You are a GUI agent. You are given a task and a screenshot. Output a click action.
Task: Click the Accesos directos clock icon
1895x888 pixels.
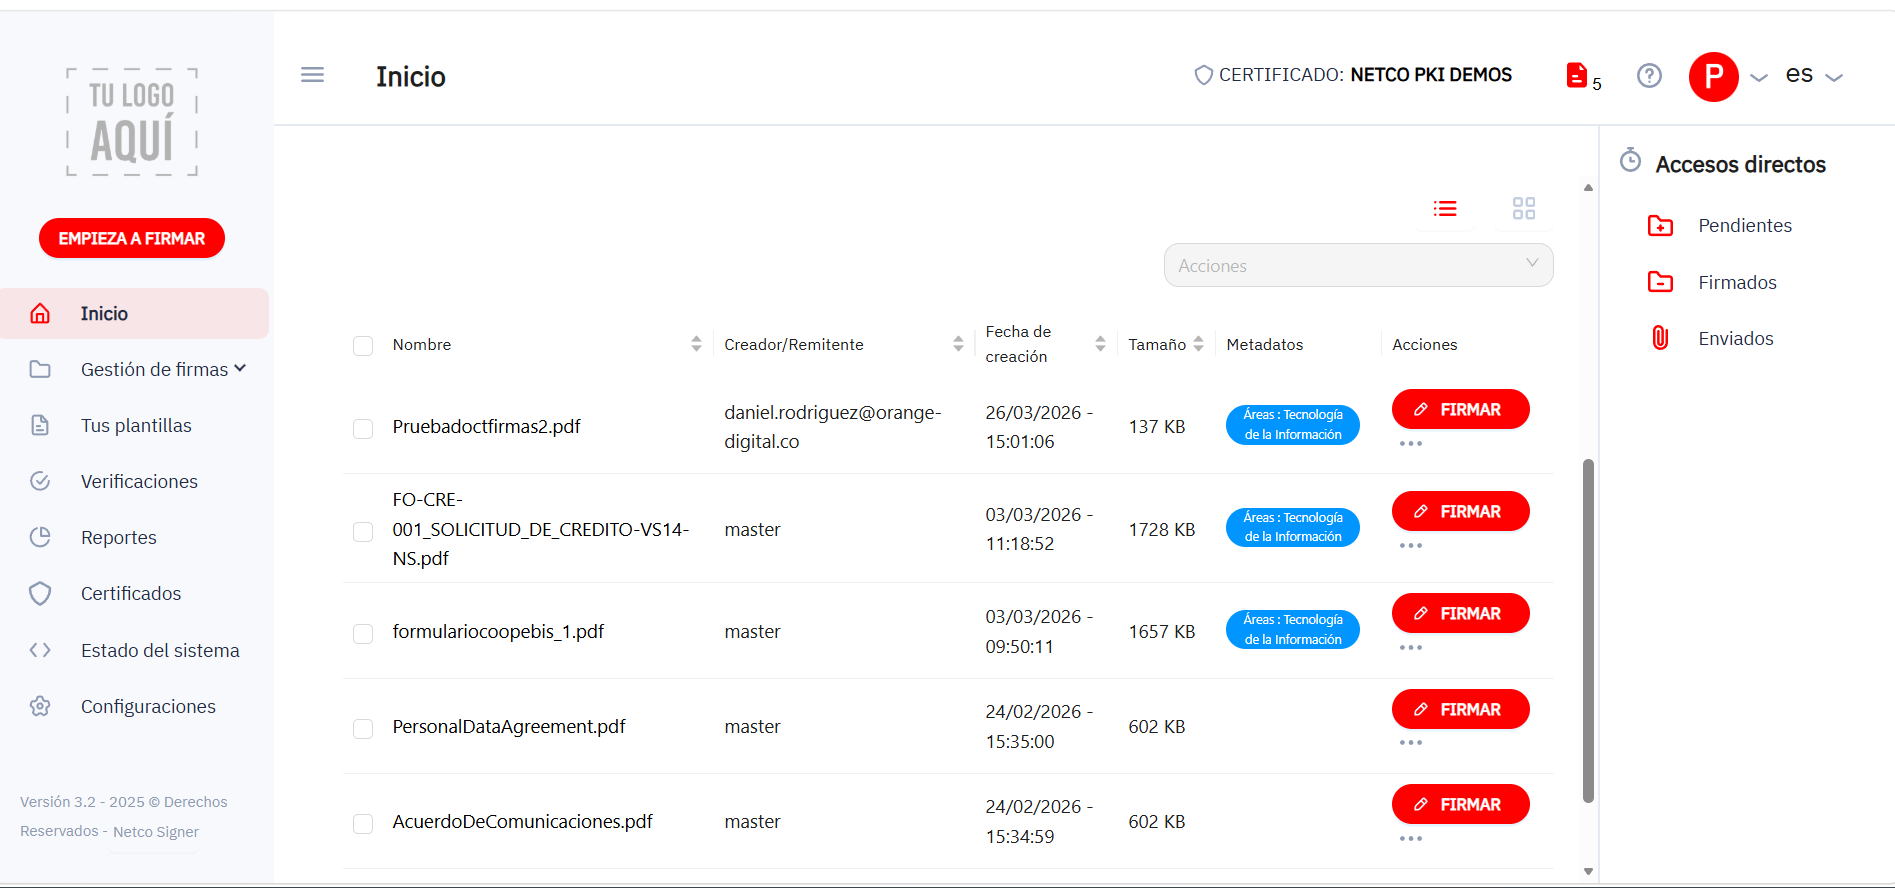click(x=1630, y=160)
